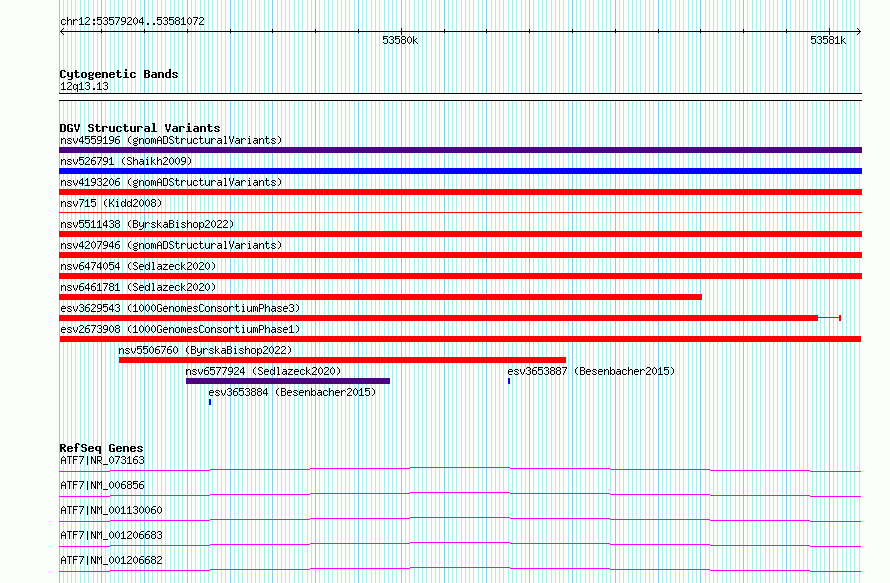Click the small blue esv3653887 marker
890x583 pixels.
509,381
